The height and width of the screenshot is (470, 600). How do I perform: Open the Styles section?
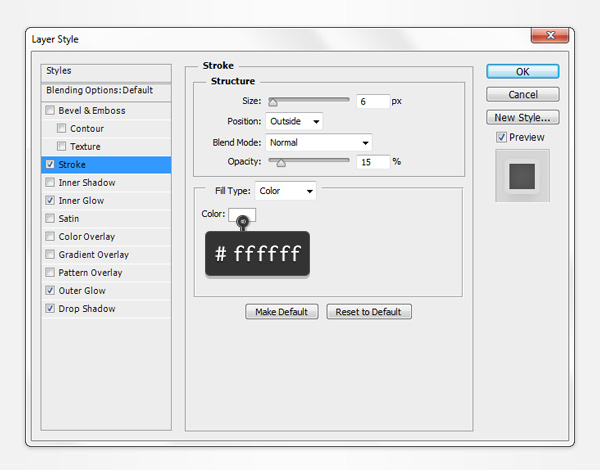coord(106,72)
